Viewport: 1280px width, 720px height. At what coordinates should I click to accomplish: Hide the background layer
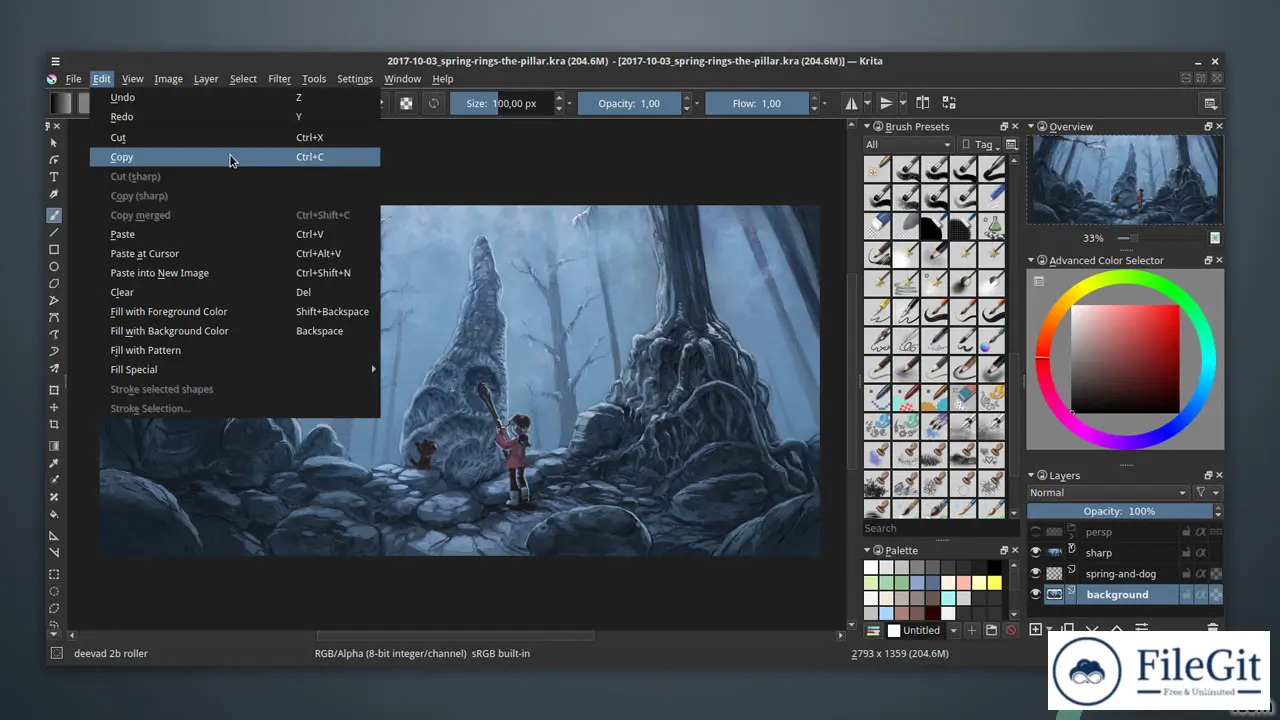(x=1036, y=594)
